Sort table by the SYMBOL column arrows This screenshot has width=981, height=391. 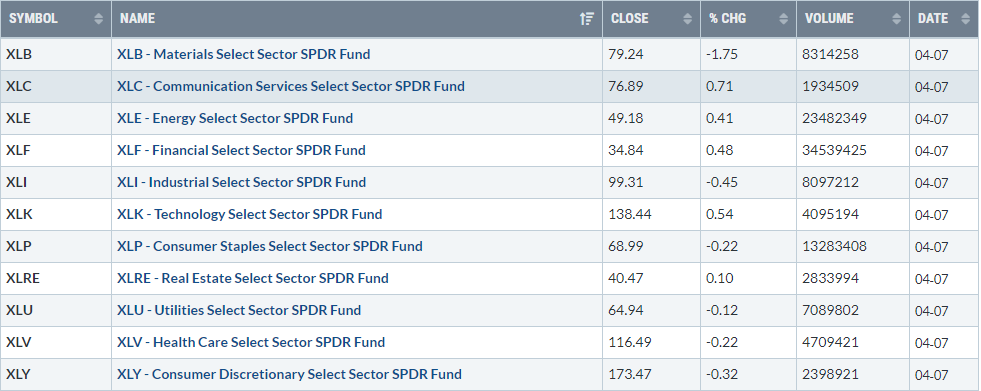[x=98, y=19]
